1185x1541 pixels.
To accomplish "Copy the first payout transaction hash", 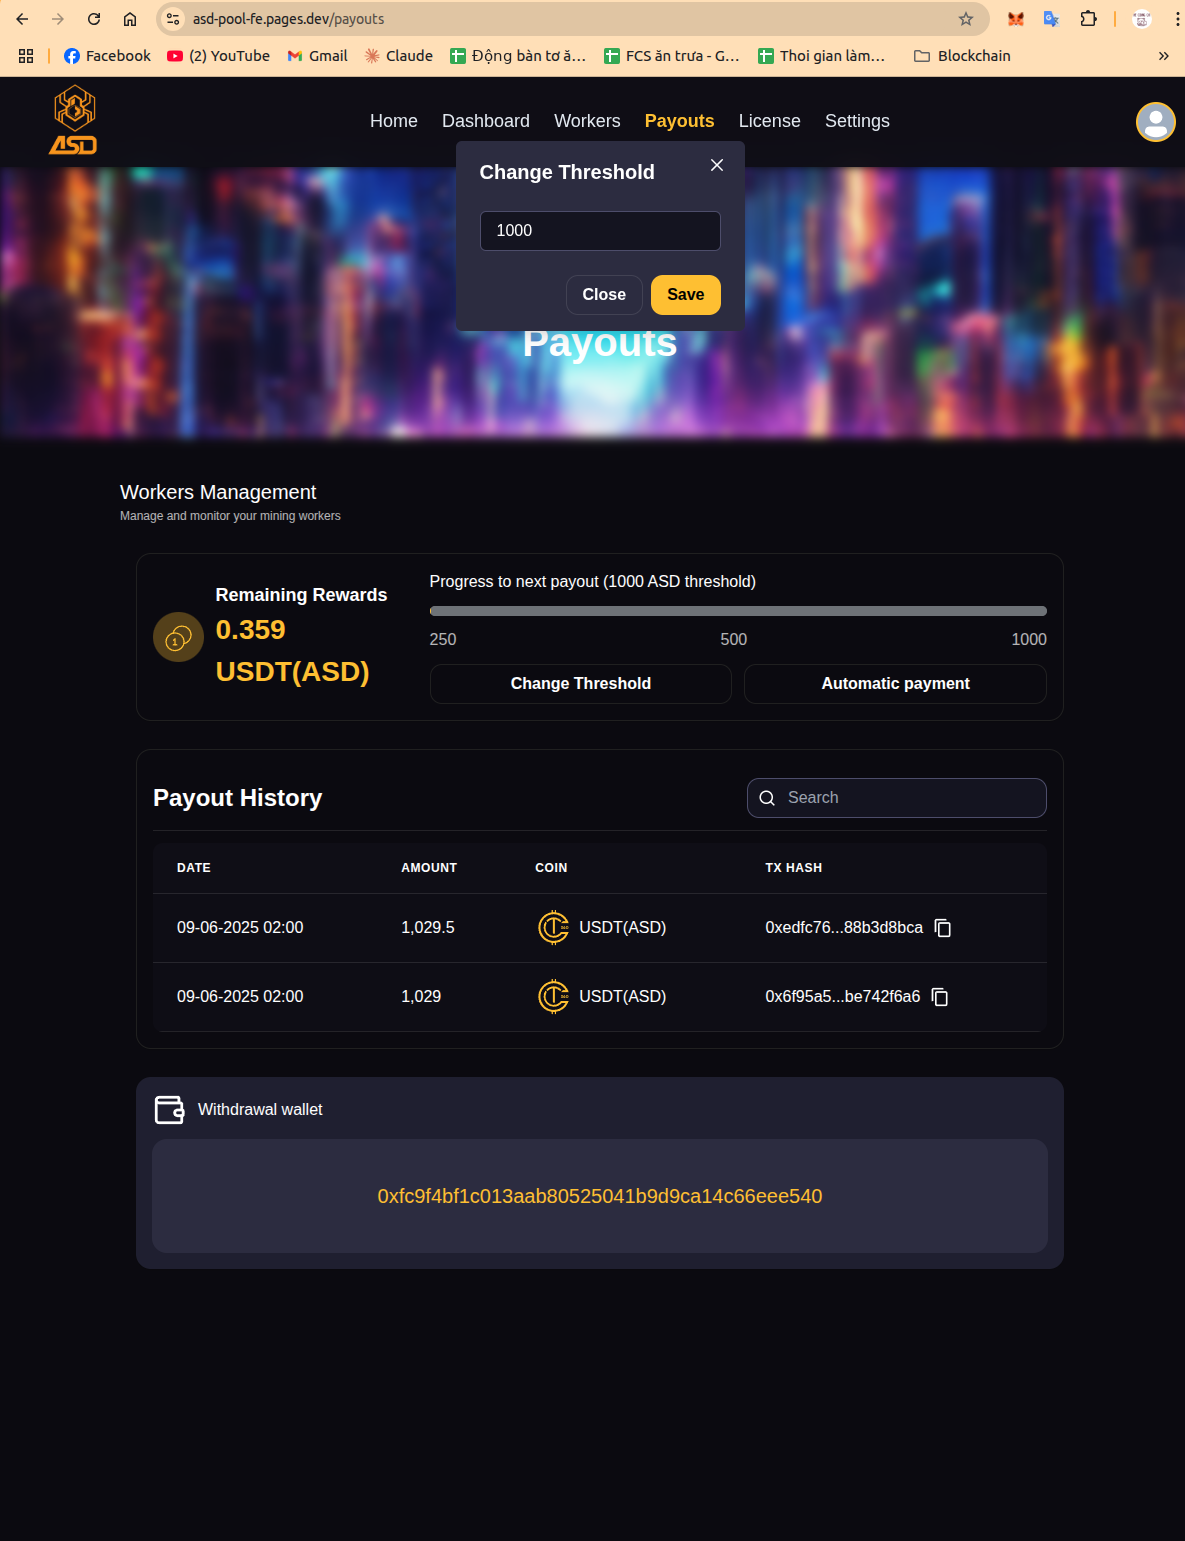I will pos(942,928).
